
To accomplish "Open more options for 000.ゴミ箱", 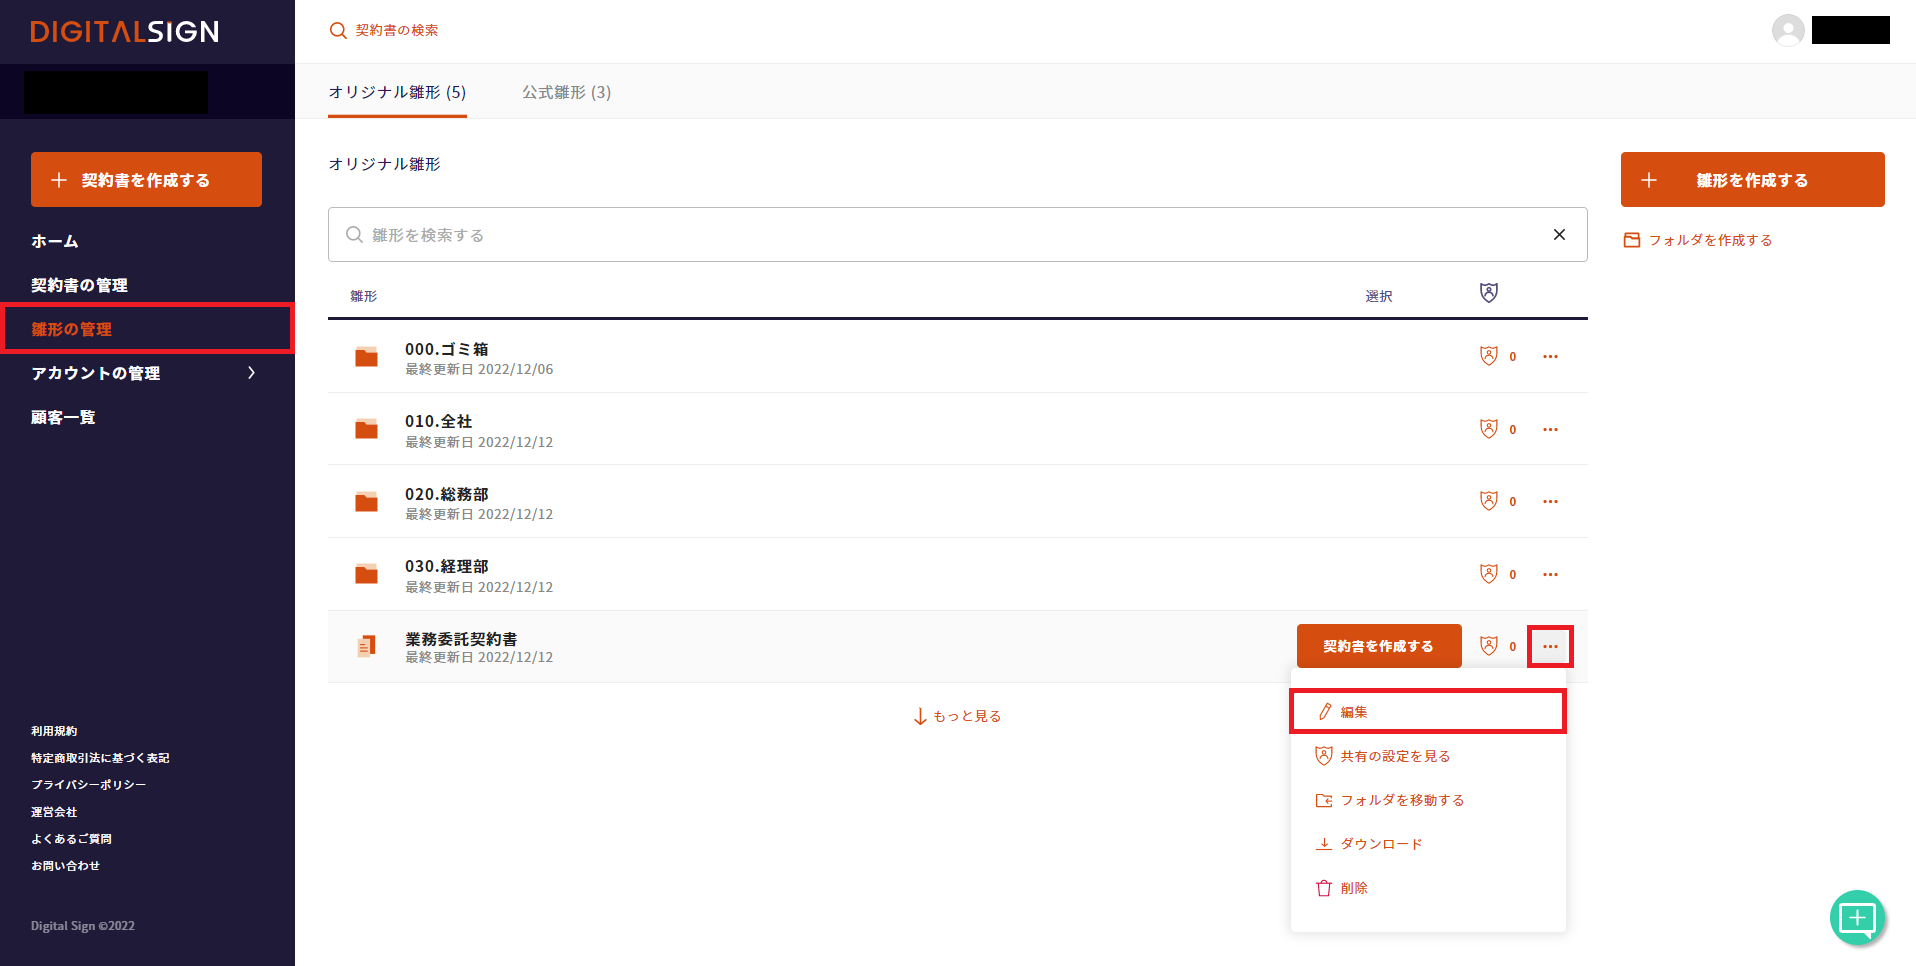I will tap(1550, 357).
